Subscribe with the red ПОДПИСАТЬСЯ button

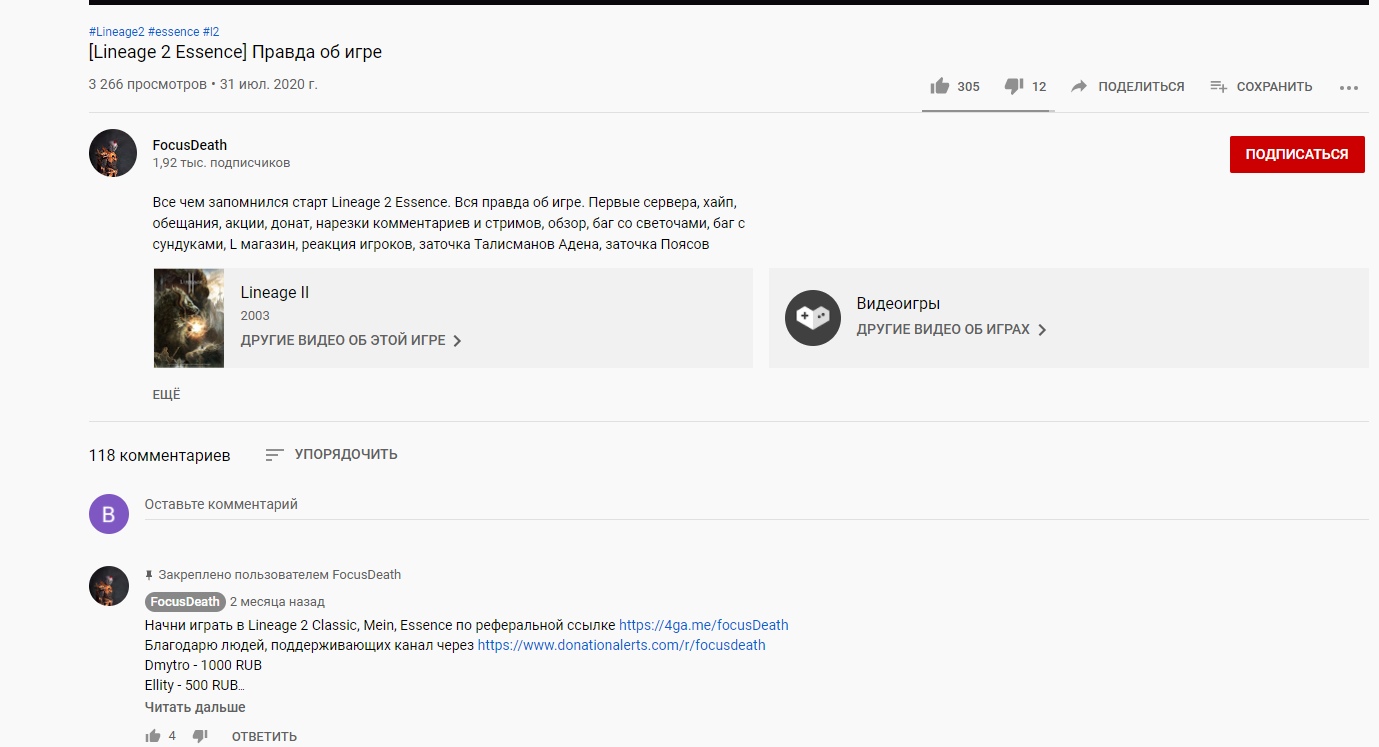pos(1297,154)
